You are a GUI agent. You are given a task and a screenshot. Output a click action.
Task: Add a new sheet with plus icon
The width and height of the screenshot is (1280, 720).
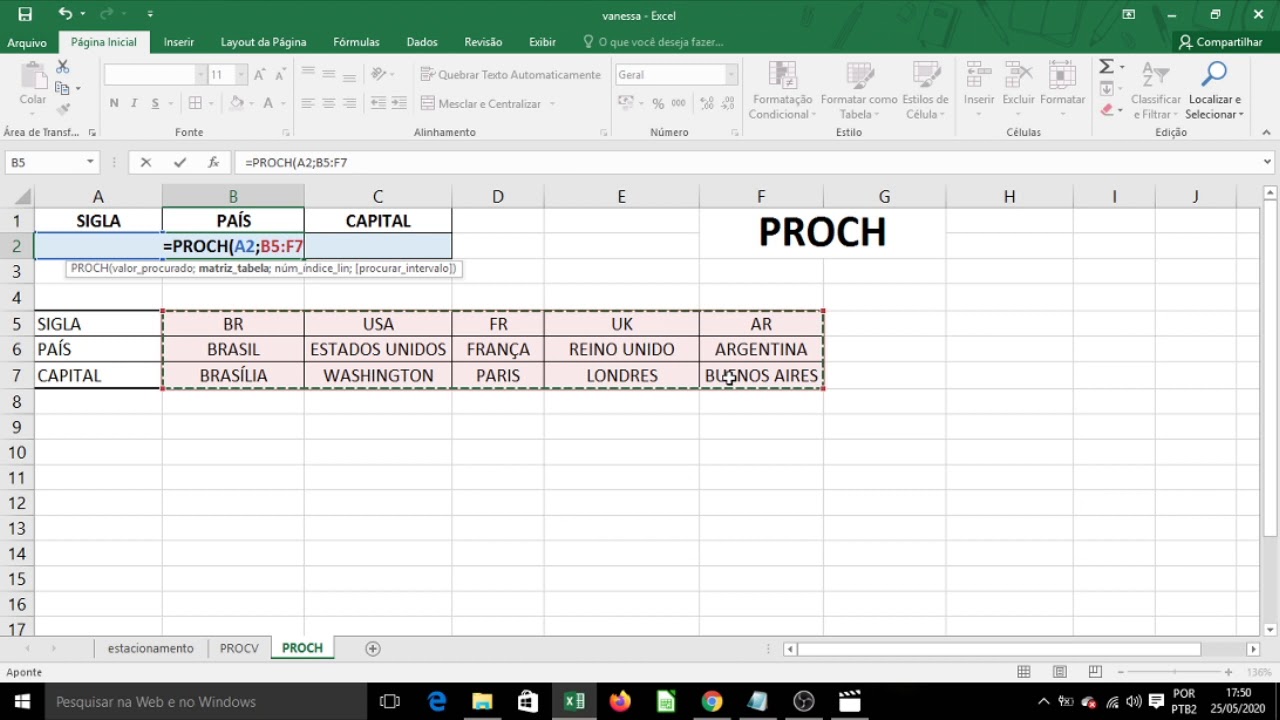[373, 649]
